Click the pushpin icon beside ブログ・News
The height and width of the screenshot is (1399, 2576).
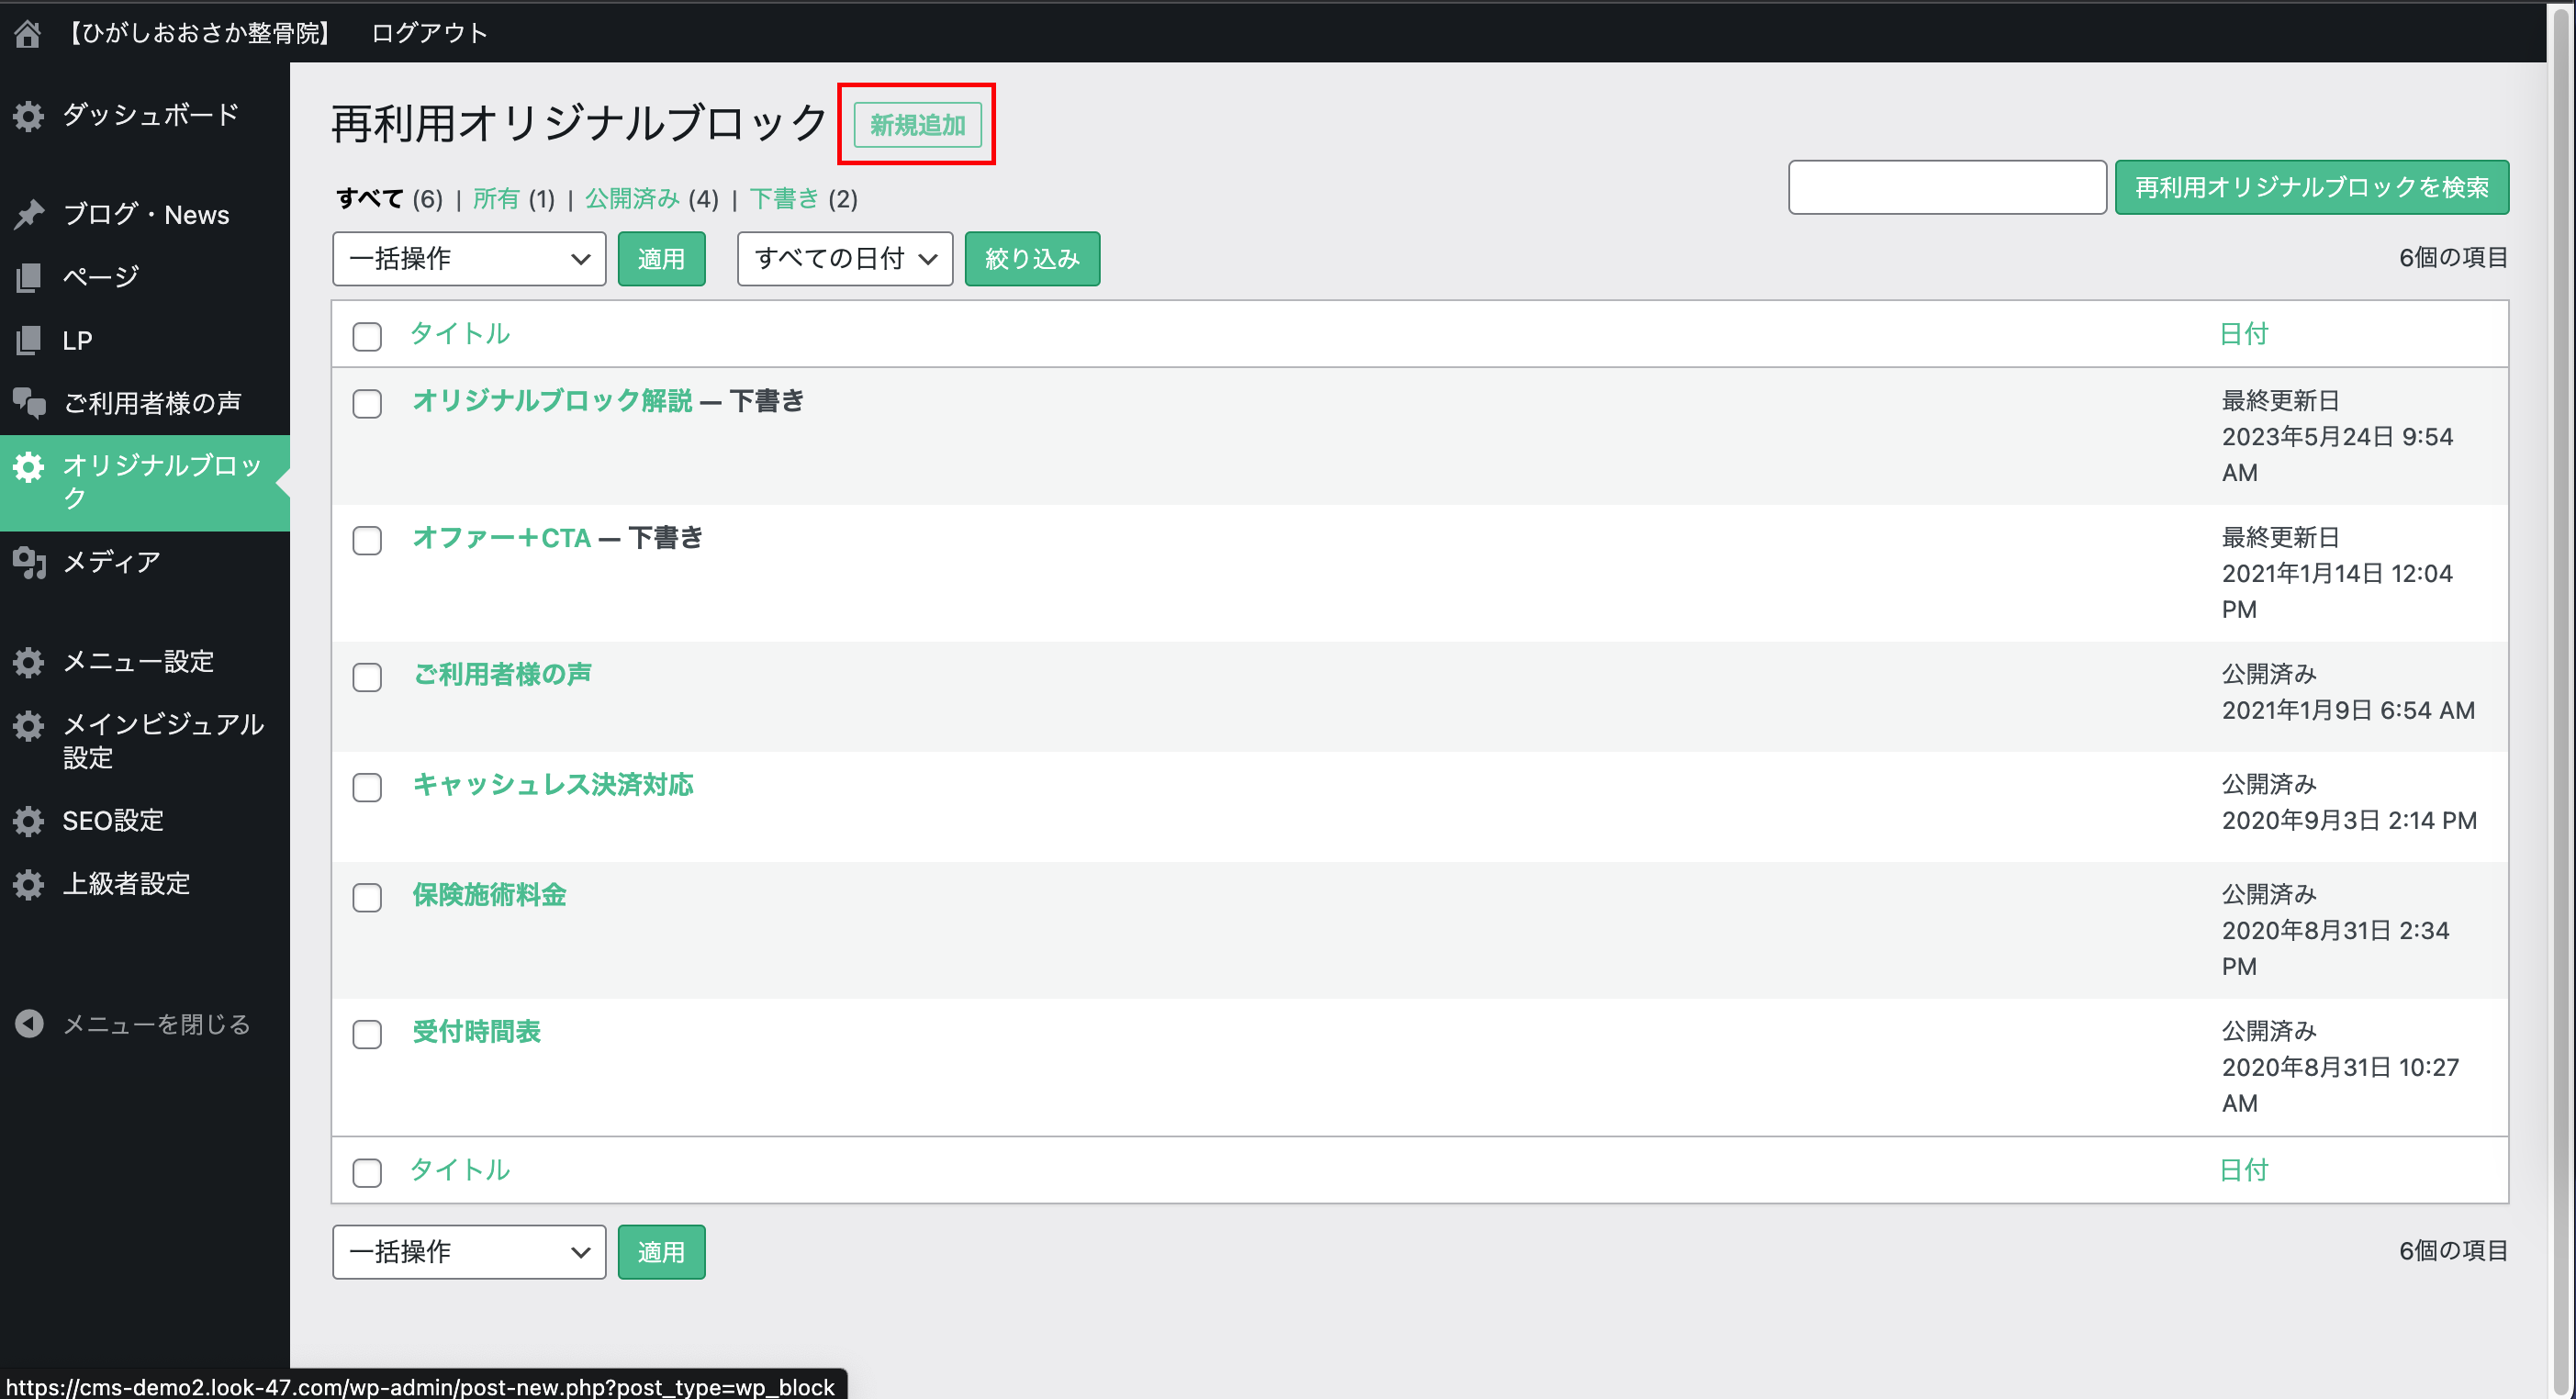click(28, 214)
